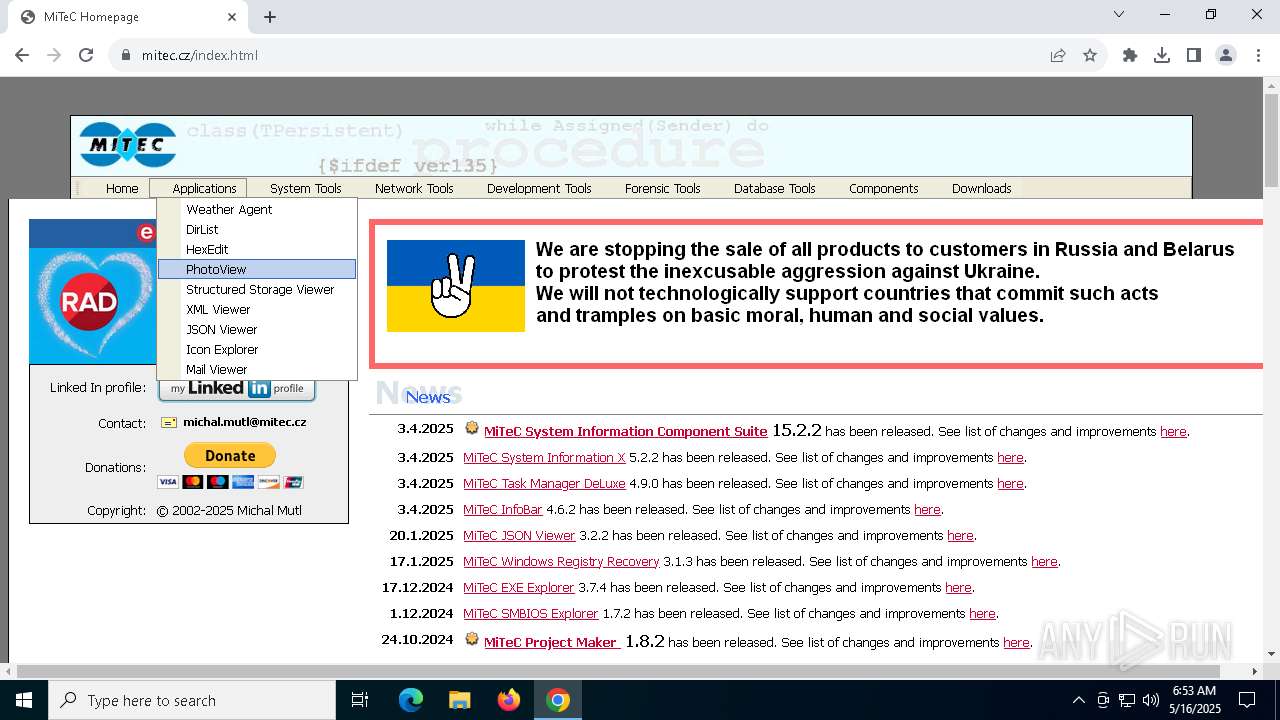Click the site info lock icon

coord(126,55)
